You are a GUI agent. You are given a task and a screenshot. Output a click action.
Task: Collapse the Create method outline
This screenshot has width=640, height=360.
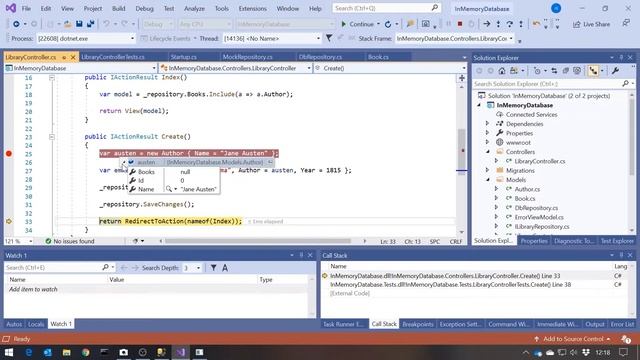52,137
